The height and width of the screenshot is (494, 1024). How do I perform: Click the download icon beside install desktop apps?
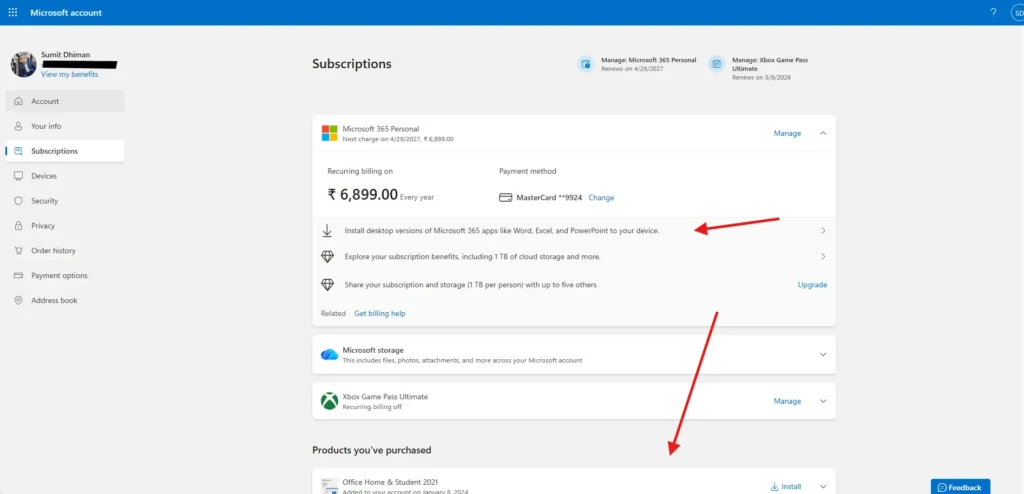(327, 230)
